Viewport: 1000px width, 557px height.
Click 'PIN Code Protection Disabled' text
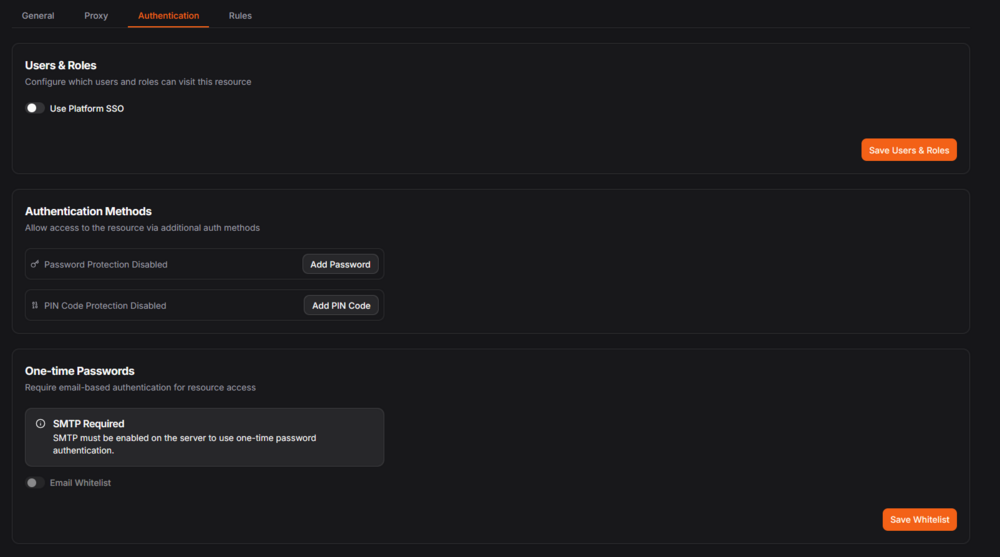click(x=105, y=306)
